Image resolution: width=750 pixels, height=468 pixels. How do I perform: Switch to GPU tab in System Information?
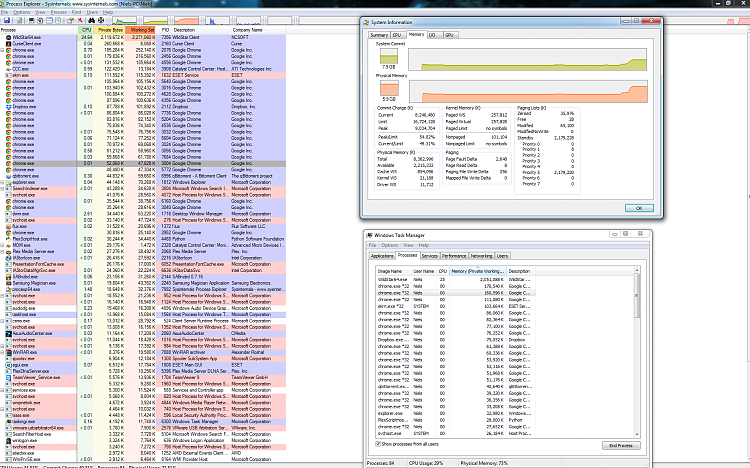click(x=449, y=35)
